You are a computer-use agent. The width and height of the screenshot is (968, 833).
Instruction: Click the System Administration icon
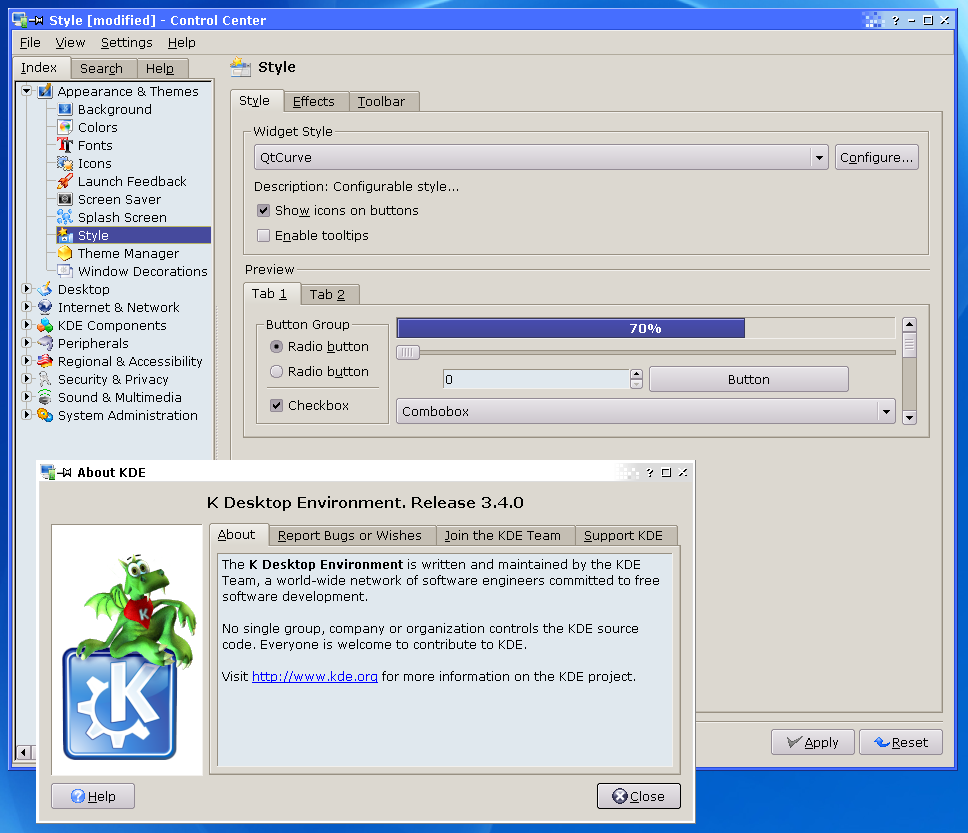pyautogui.click(x=45, y=415)
